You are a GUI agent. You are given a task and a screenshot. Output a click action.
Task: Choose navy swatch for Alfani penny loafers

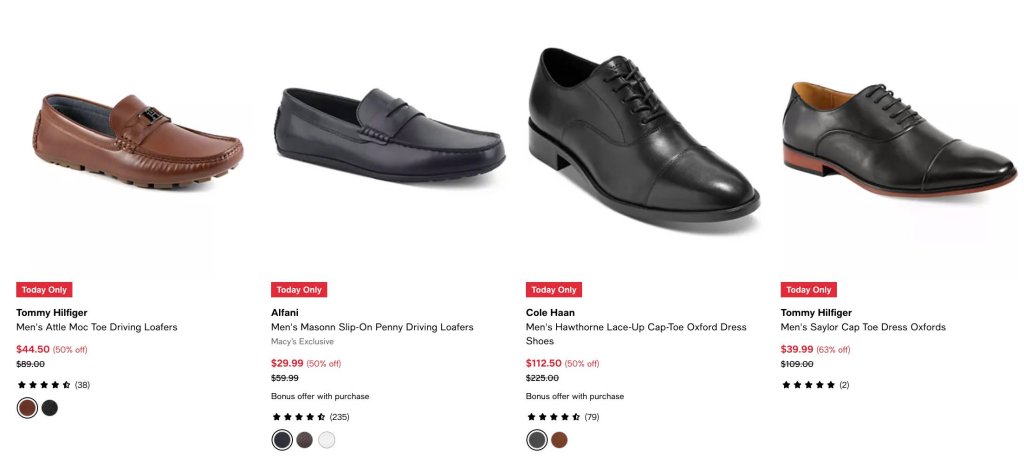(282, 440)
